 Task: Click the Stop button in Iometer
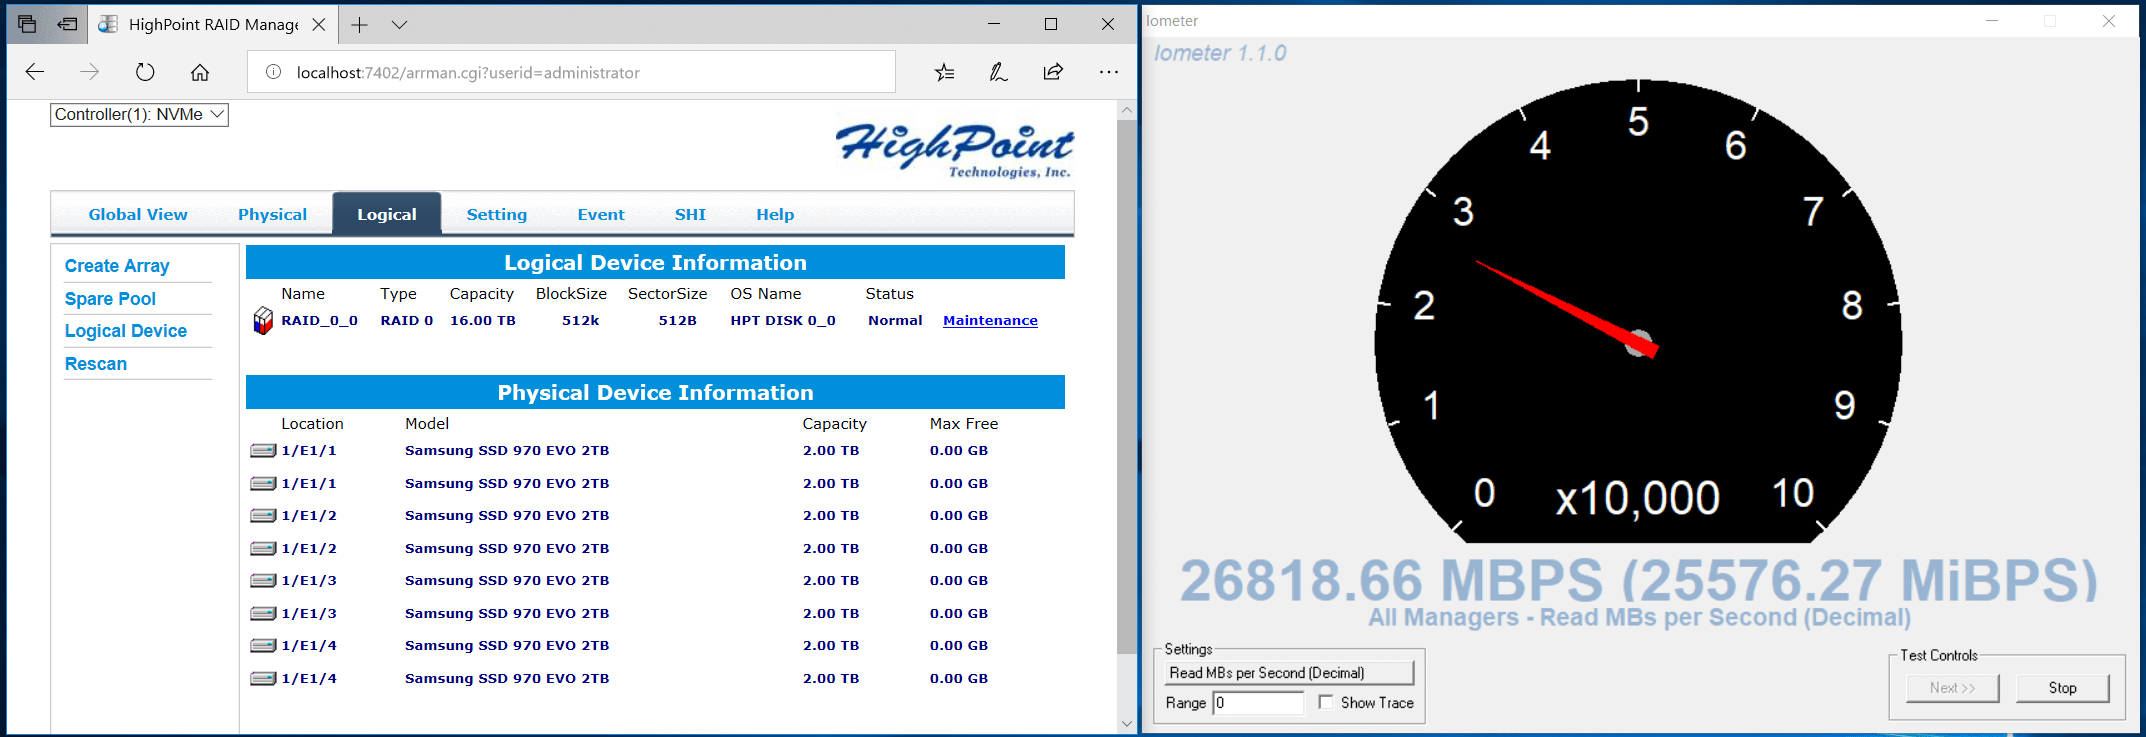tap(2062, 688)
